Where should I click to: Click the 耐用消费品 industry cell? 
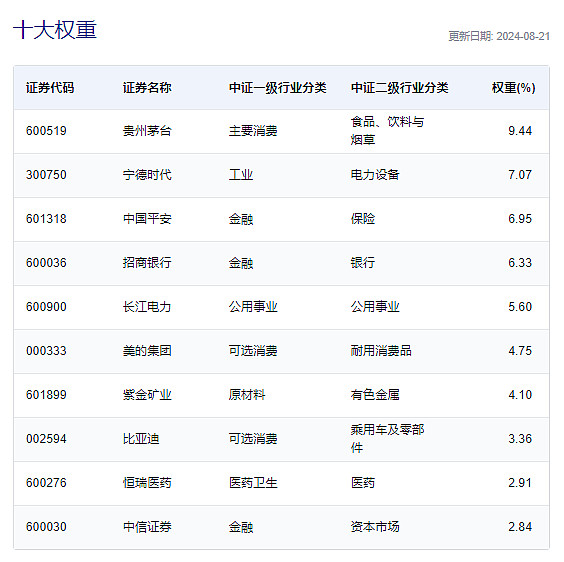381,351
